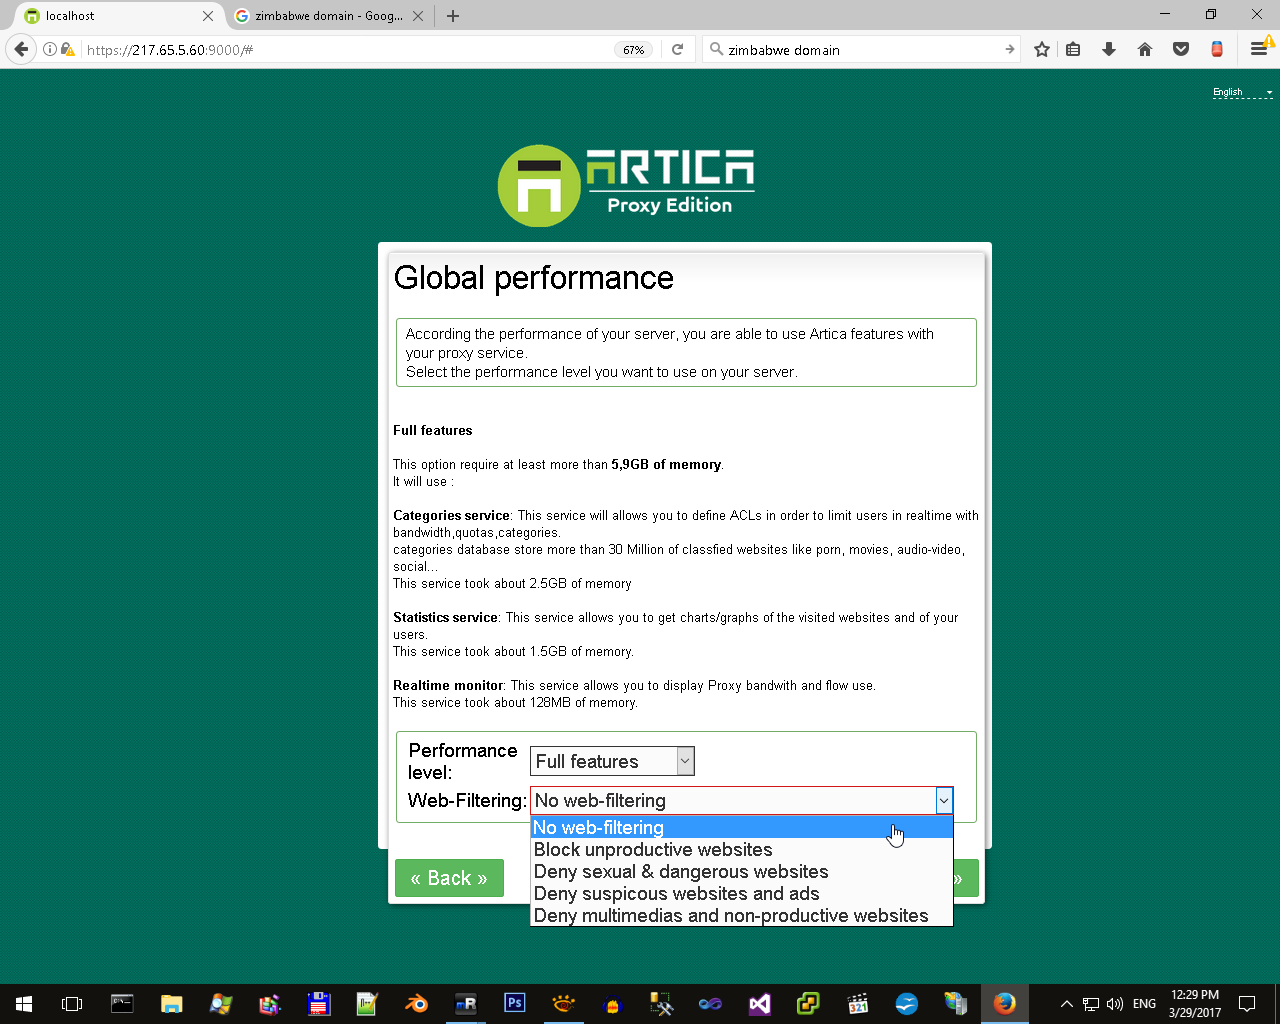The height and width of the screenshot is (1024, 1280).
Task: Launch Command Prompt from the taskbar
Action: (122, 1003)
